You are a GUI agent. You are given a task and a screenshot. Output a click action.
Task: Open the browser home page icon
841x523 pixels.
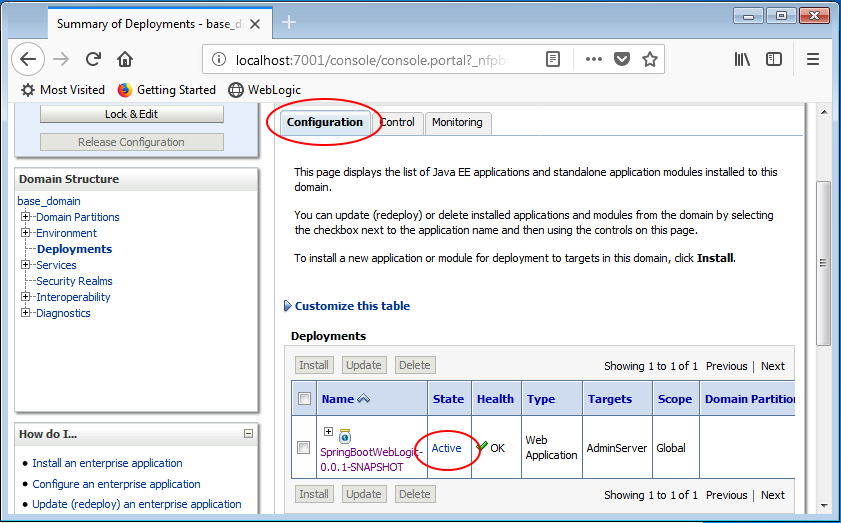(125, 59)
